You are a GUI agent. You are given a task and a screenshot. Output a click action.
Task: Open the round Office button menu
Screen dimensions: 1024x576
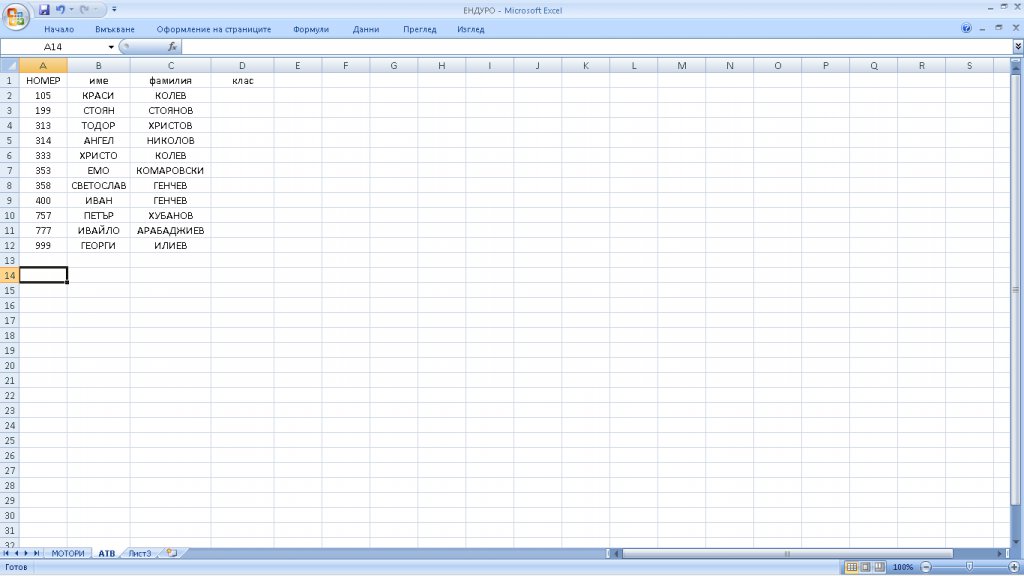pyautogui.click(x=17, y=17)
